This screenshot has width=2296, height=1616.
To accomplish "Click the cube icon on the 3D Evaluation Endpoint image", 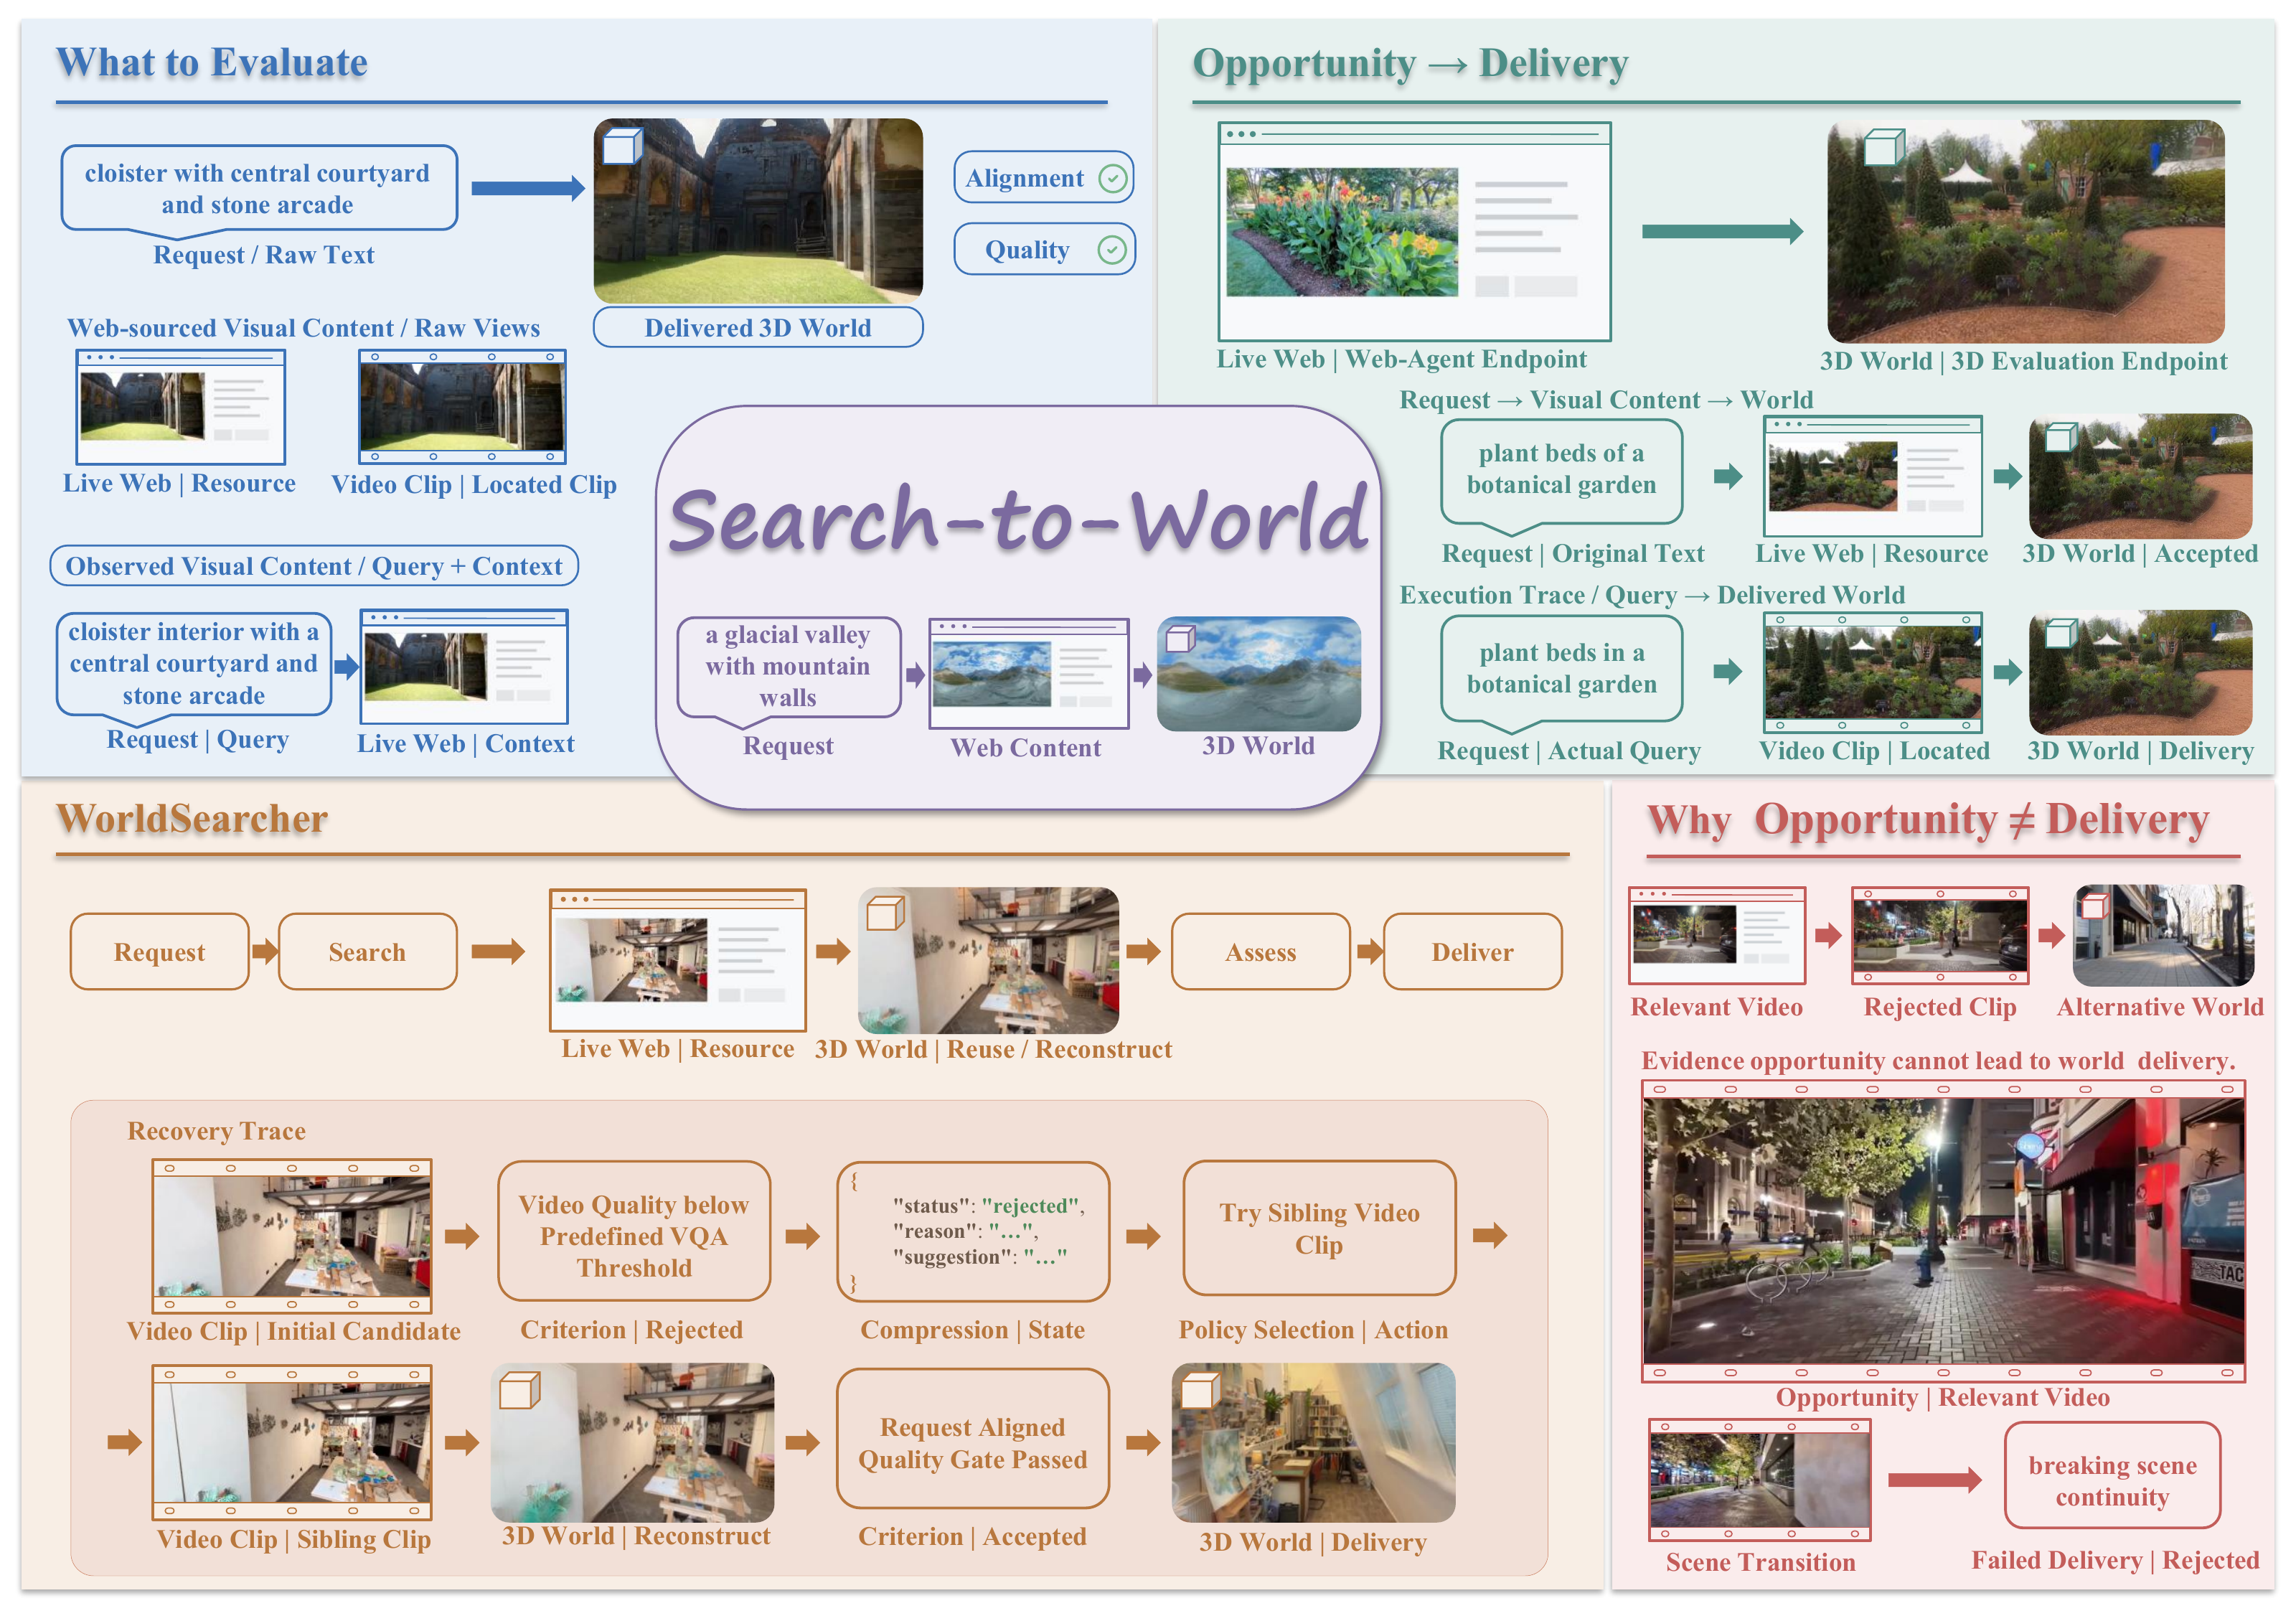I will tap(1885, 148).
